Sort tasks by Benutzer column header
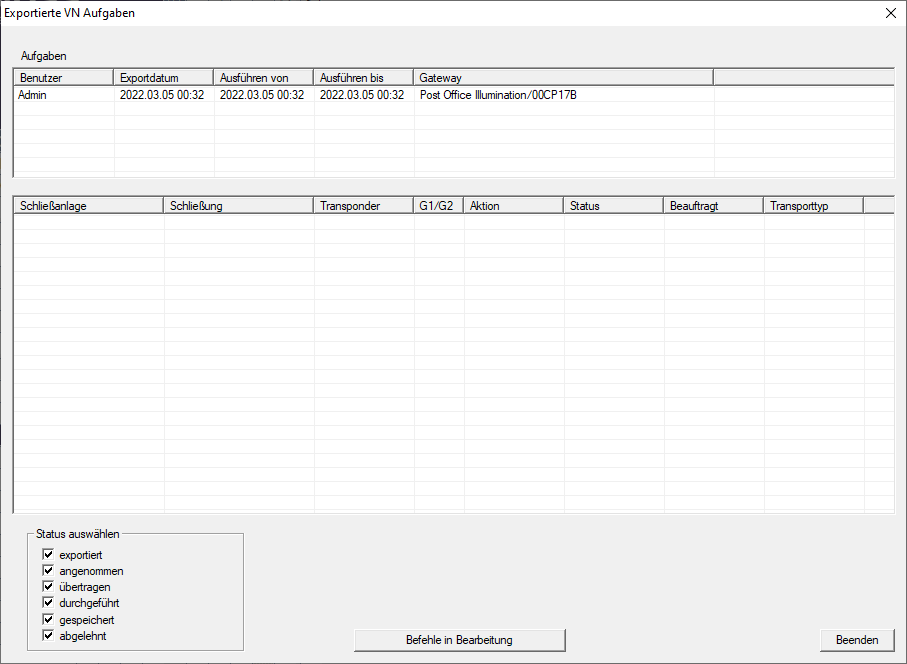 click(64, 77)
